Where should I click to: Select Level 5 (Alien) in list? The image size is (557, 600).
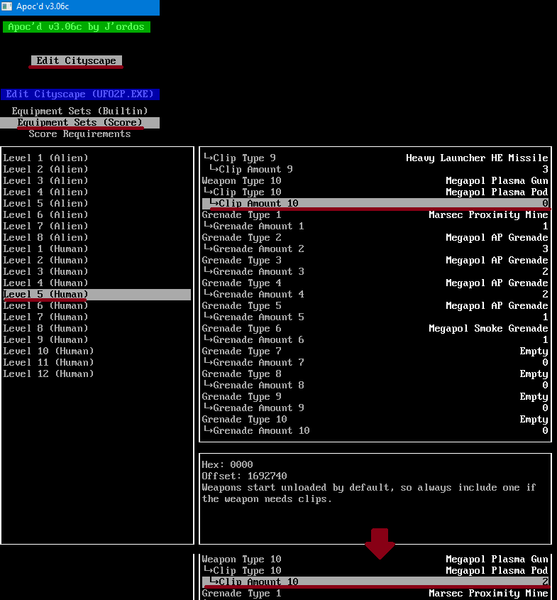(46, 203)
